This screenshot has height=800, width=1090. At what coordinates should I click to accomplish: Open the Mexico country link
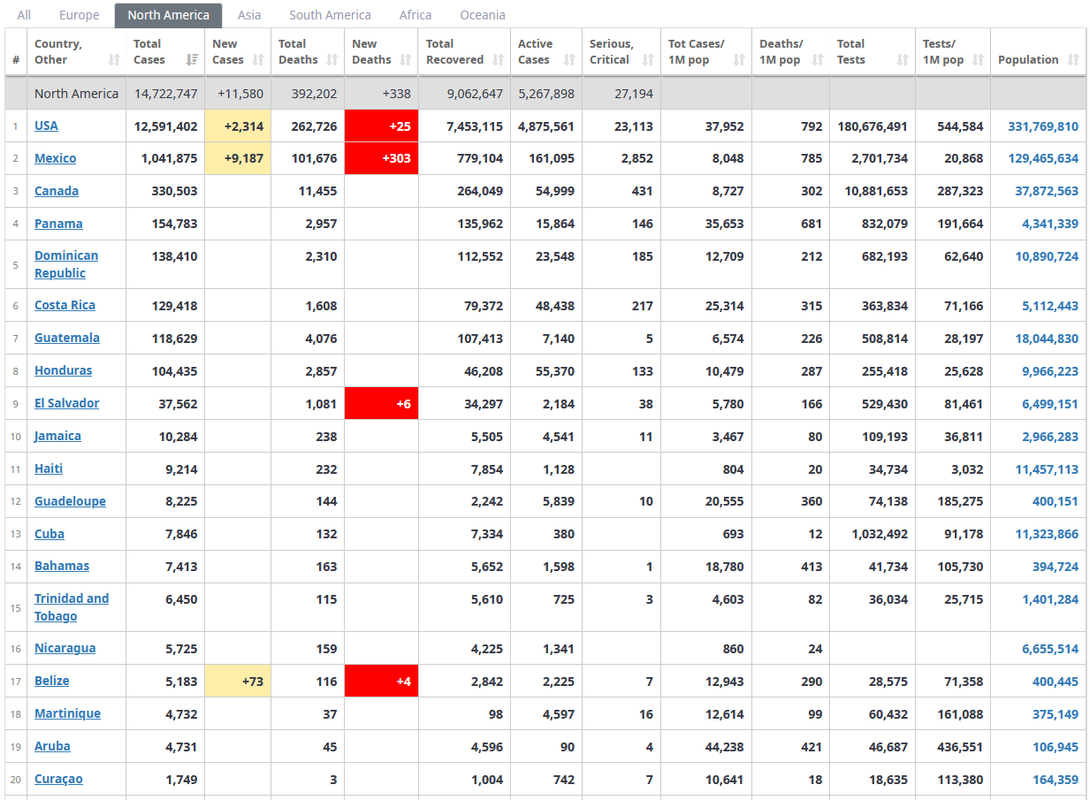(x=56, y=158)
